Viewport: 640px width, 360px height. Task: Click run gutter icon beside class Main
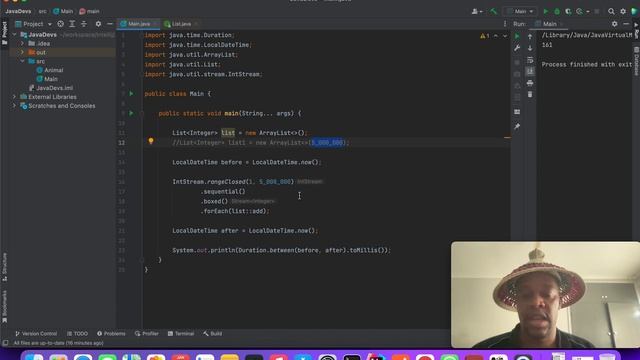point(131,93)
